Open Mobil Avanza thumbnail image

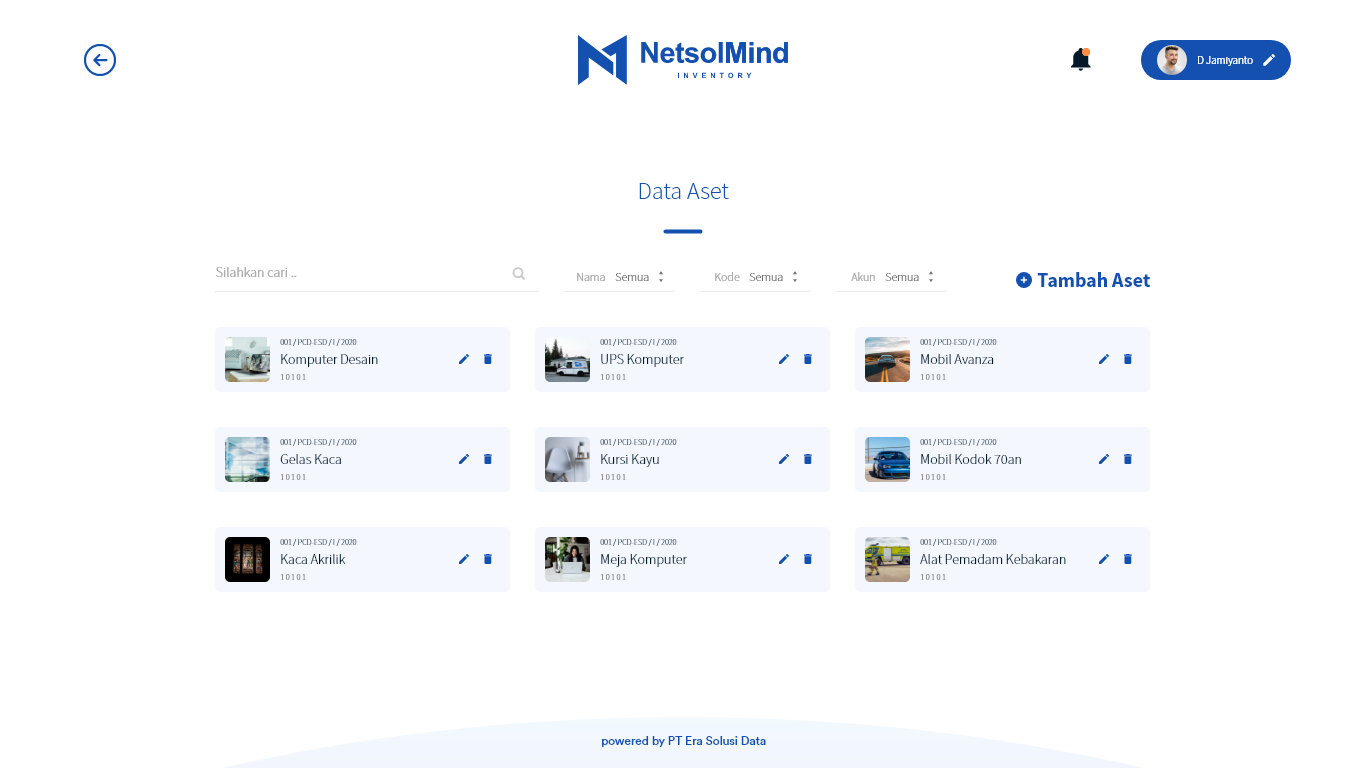coord(887,359)
